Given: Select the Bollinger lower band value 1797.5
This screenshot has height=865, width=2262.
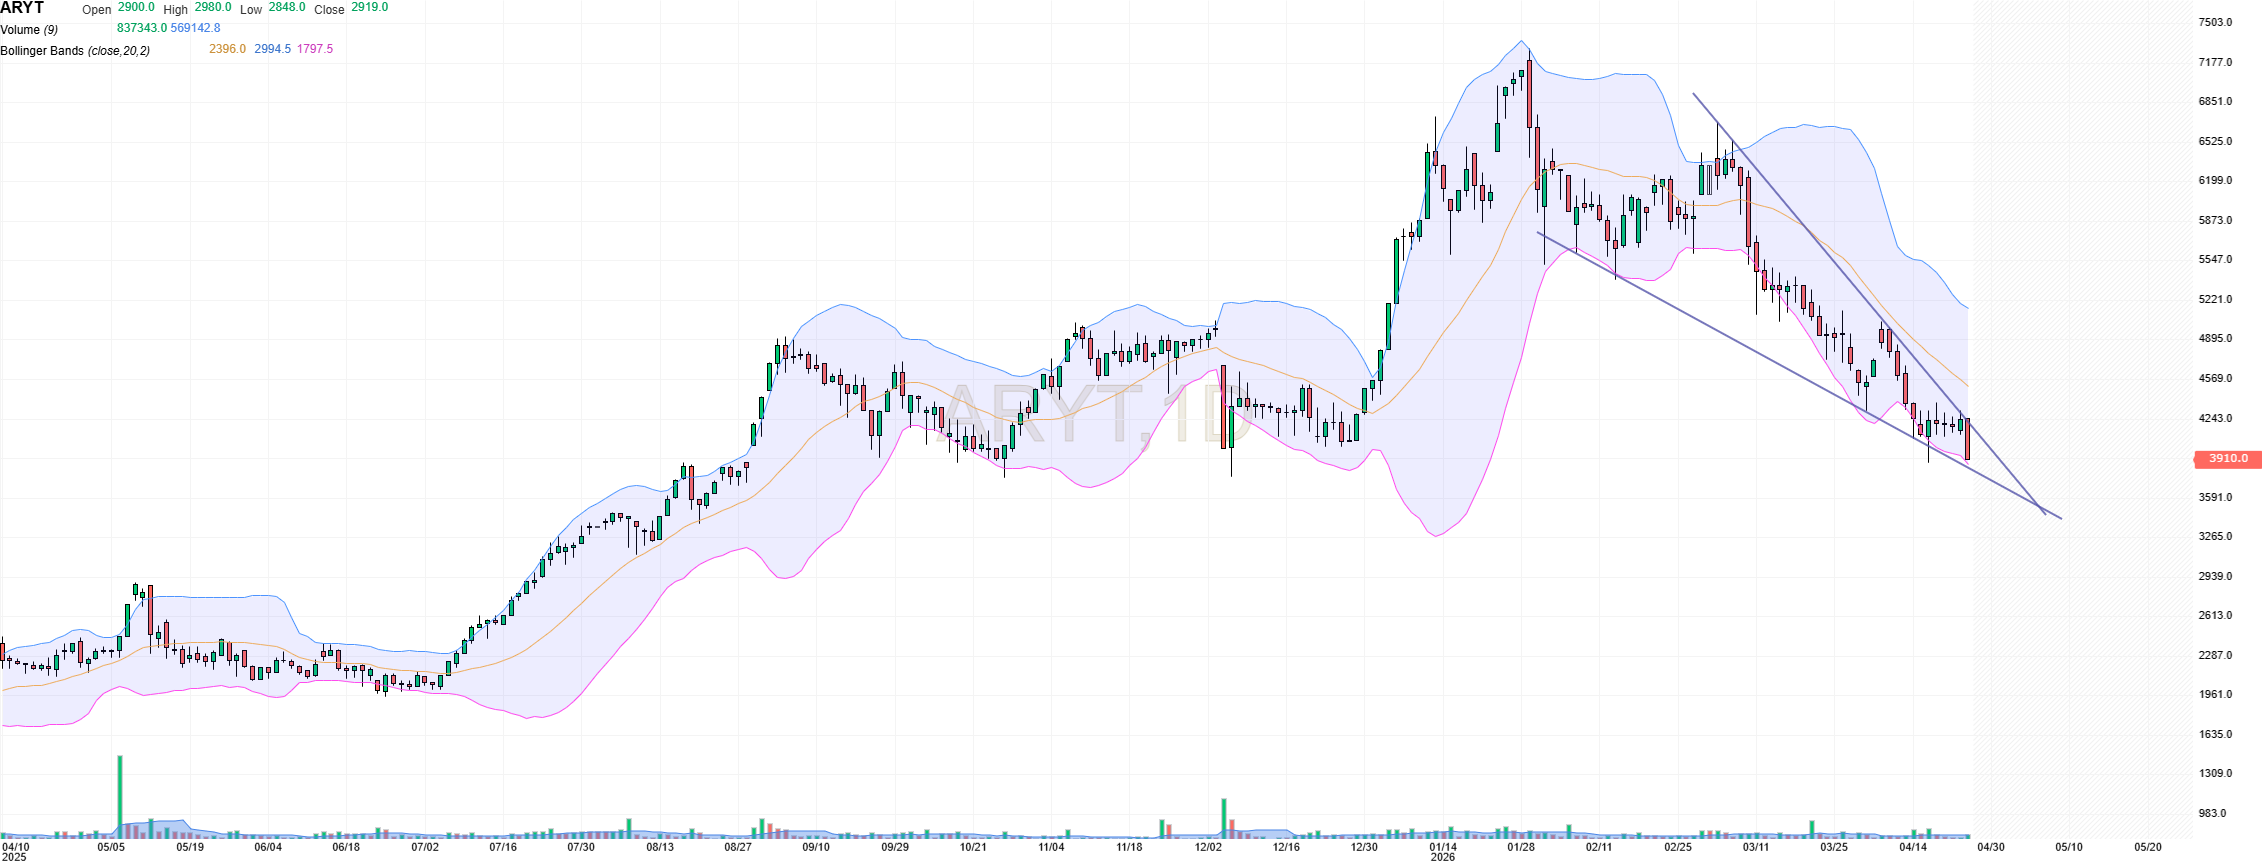Looking at the screenshot, I should click(315, 49).
